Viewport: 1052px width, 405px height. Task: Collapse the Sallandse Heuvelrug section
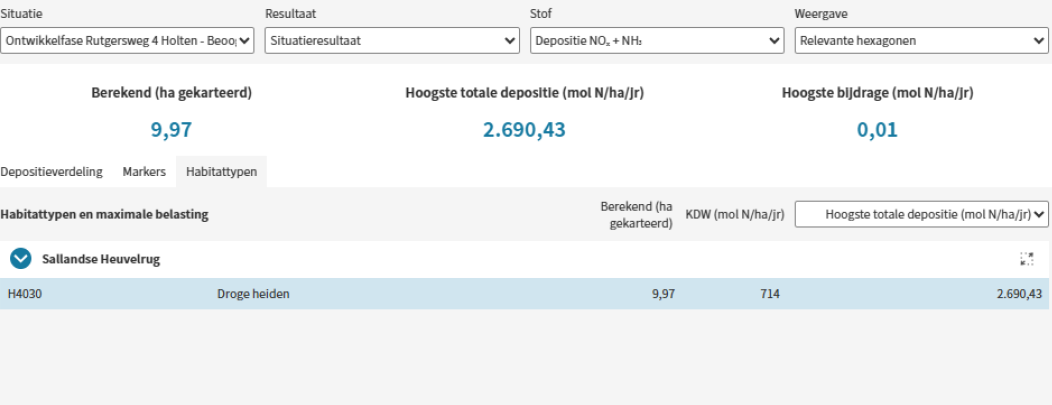pyautogui.click(x=21, y=259)
